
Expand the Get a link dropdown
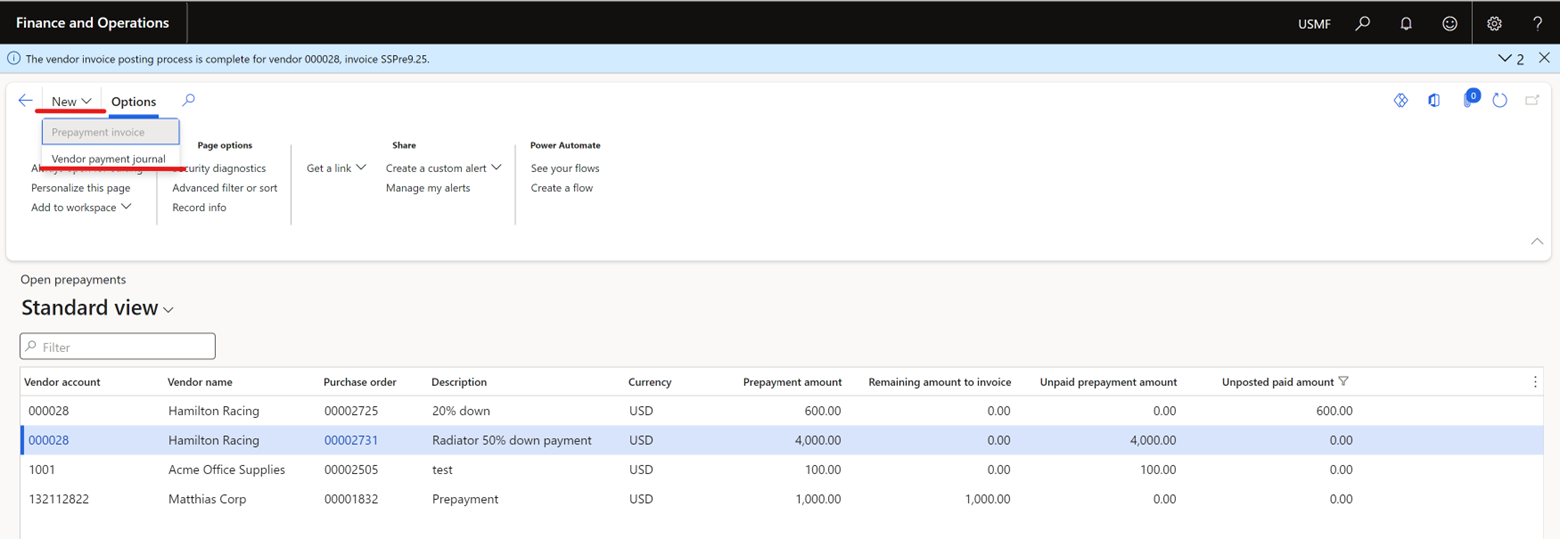pos(336,168)
